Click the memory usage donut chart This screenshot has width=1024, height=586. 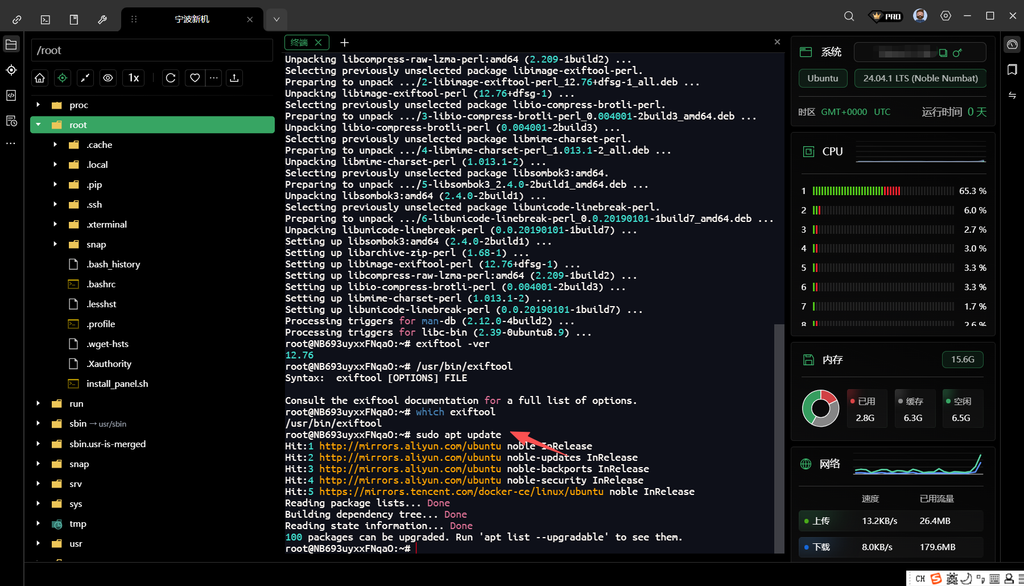820,408
